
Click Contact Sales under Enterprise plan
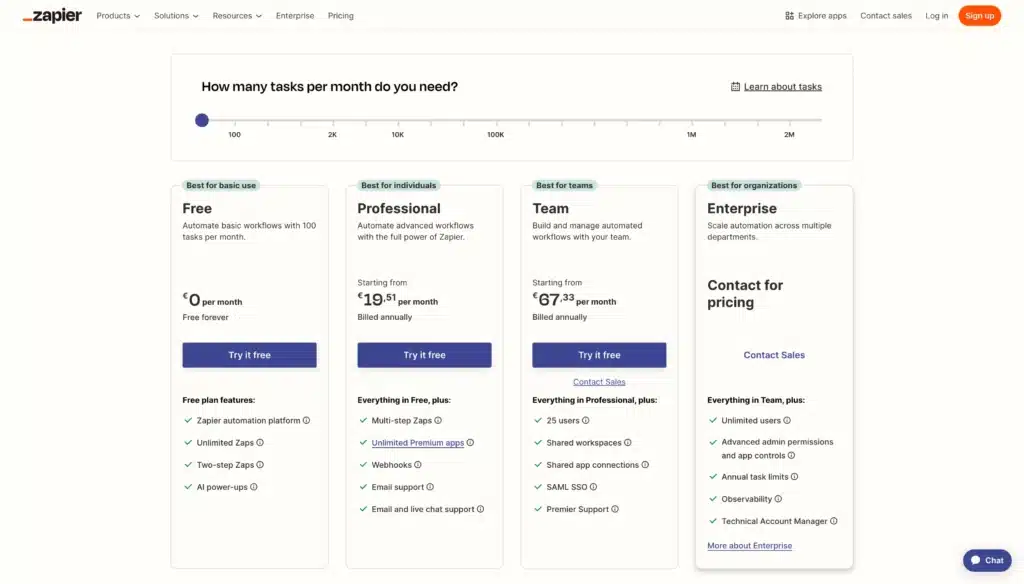point(774,355)
